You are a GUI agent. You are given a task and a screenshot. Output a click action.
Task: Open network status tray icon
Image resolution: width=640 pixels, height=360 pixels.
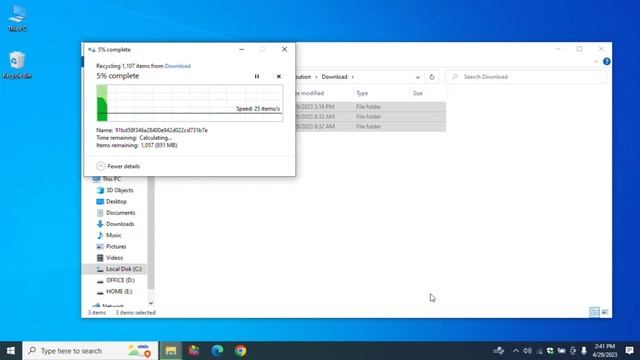click(x=539, y=351)
